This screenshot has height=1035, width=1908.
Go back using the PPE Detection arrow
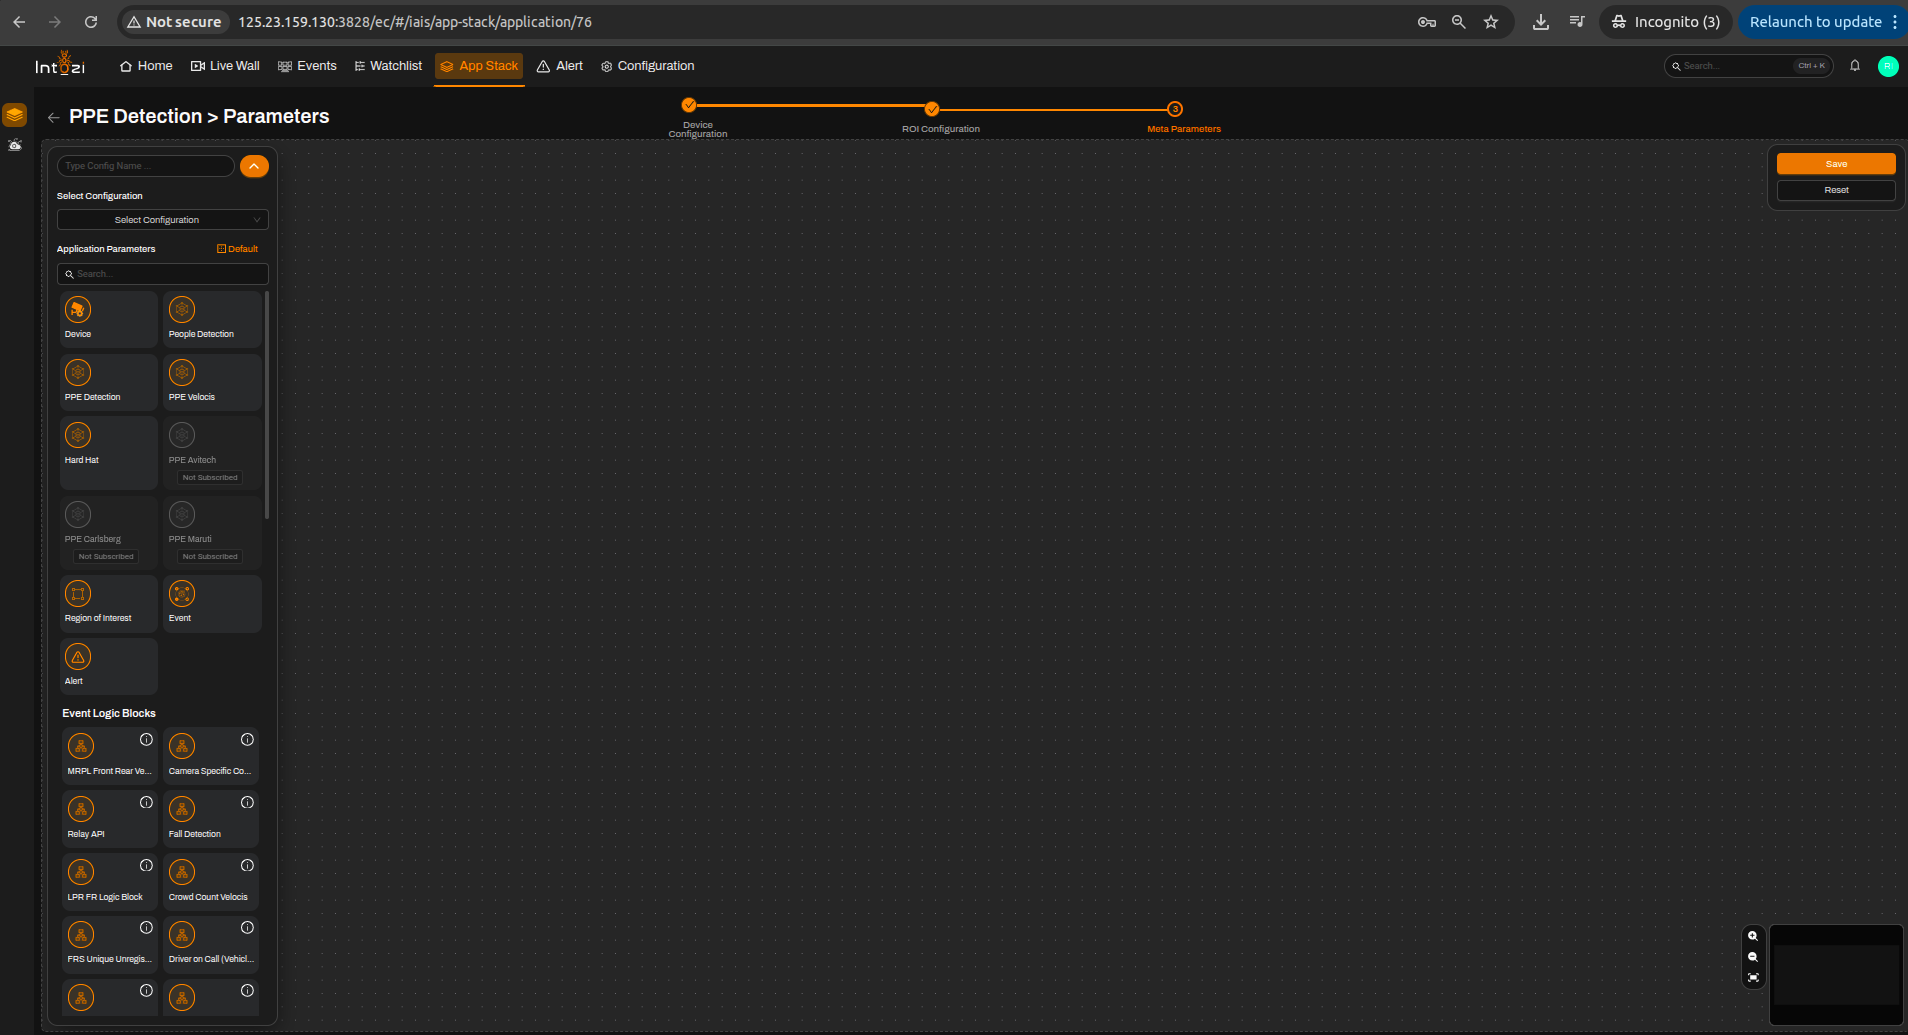tap(54, 117)
